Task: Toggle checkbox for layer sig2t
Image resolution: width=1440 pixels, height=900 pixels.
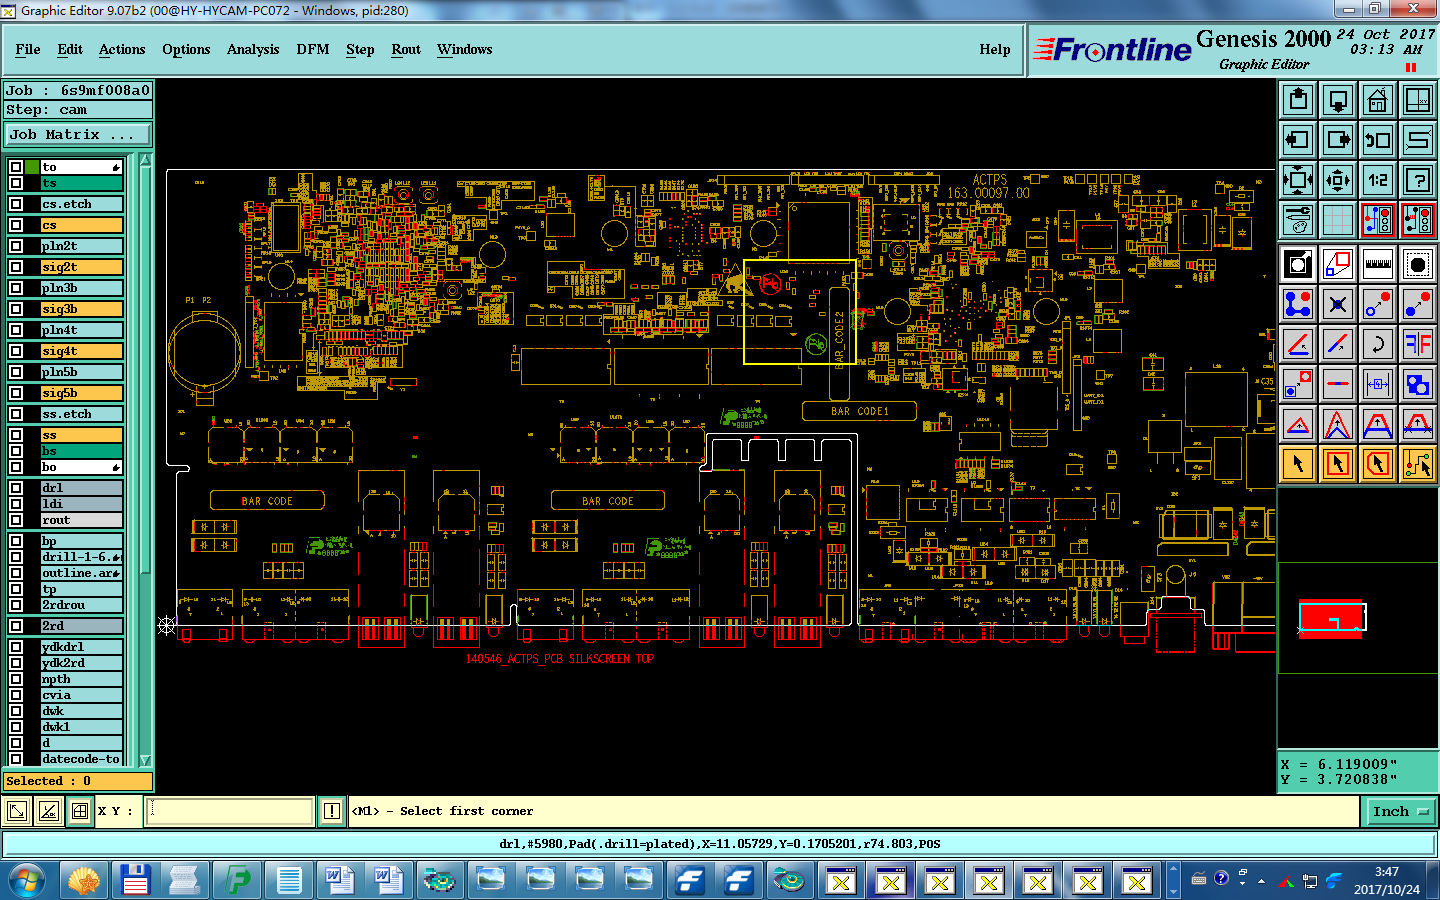Action: [x=16, y=267]
